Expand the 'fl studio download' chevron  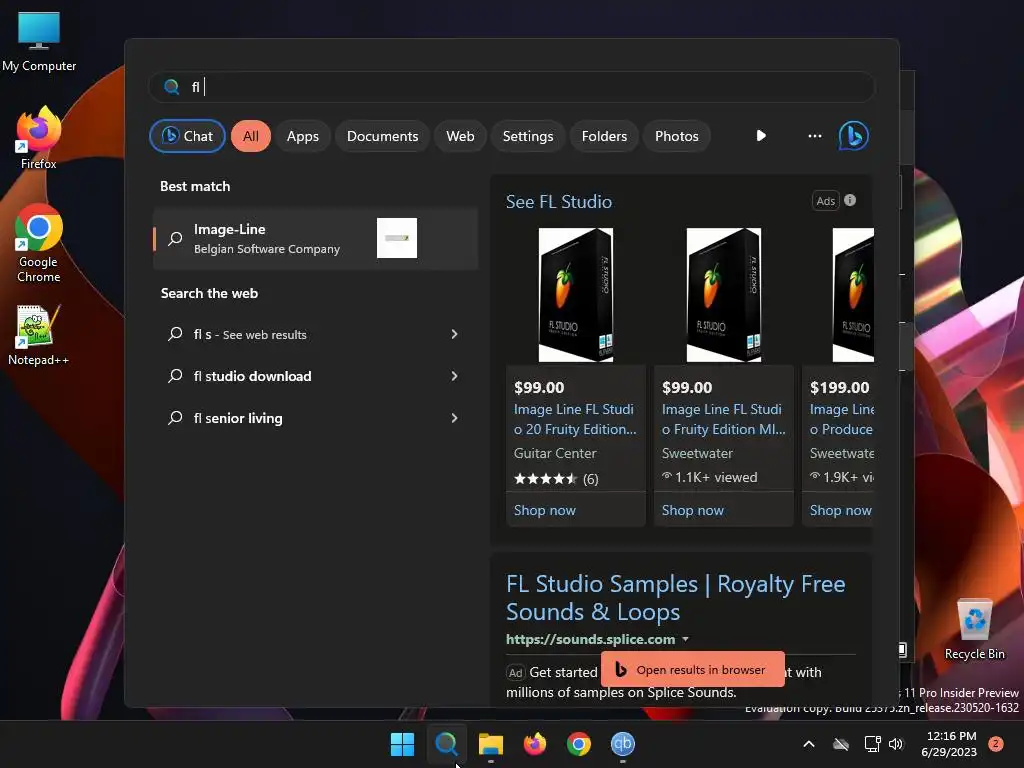pyautogui.click(x=455, y=376)
